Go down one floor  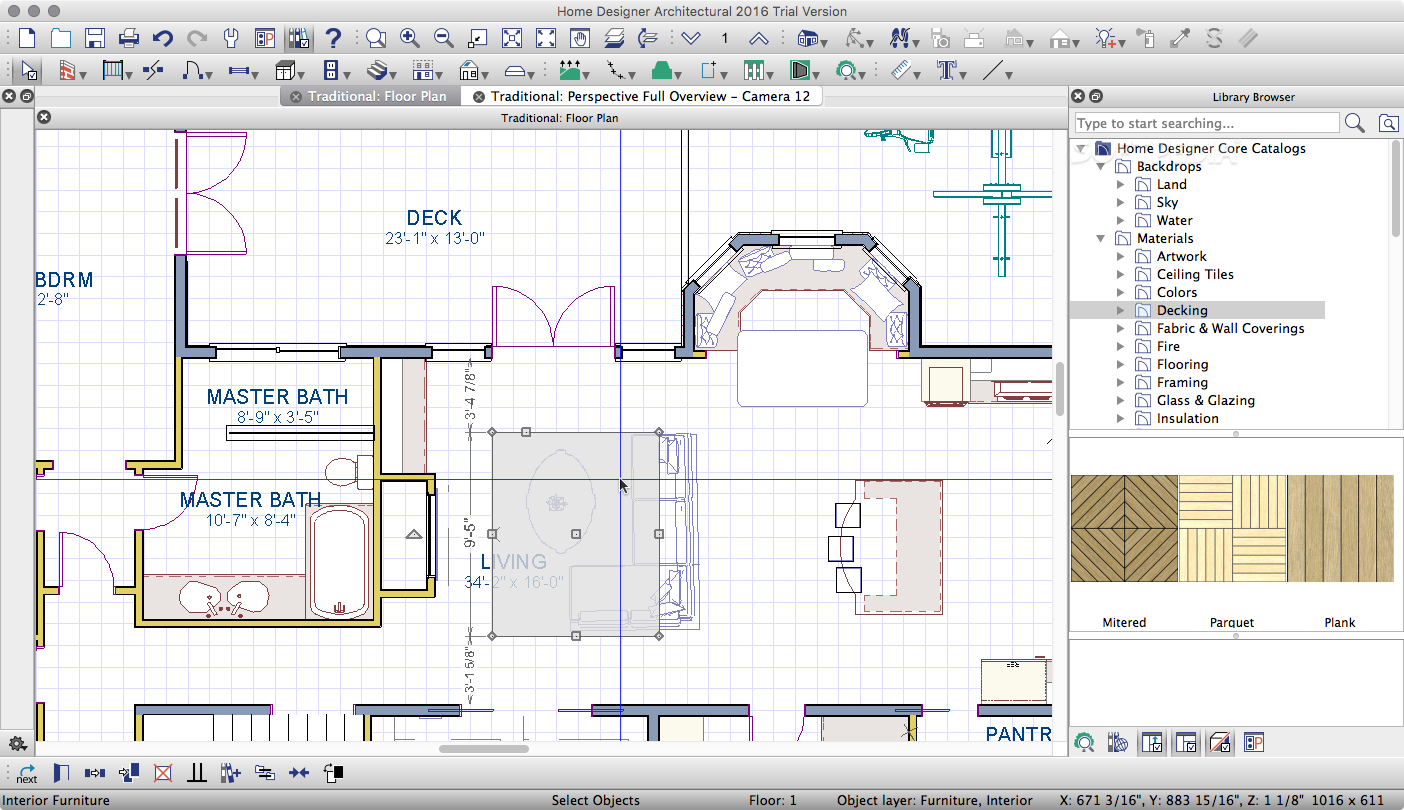(691, 39)
